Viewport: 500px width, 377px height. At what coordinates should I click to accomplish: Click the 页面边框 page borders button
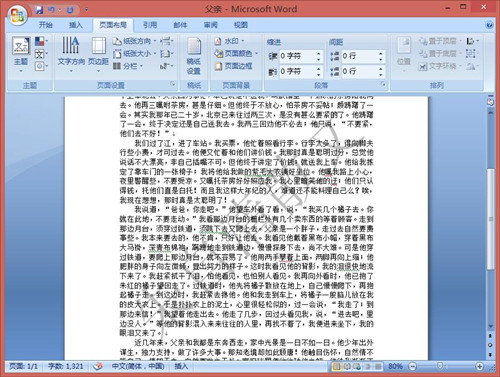click(x=233, y=66)
